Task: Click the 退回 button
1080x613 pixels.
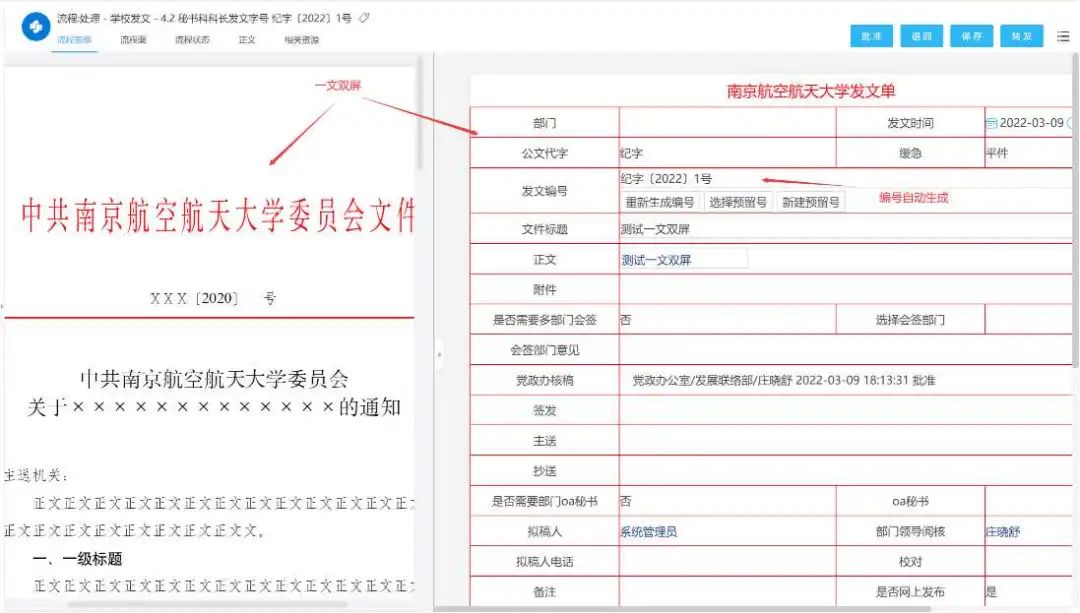Action: click(922, 37)
